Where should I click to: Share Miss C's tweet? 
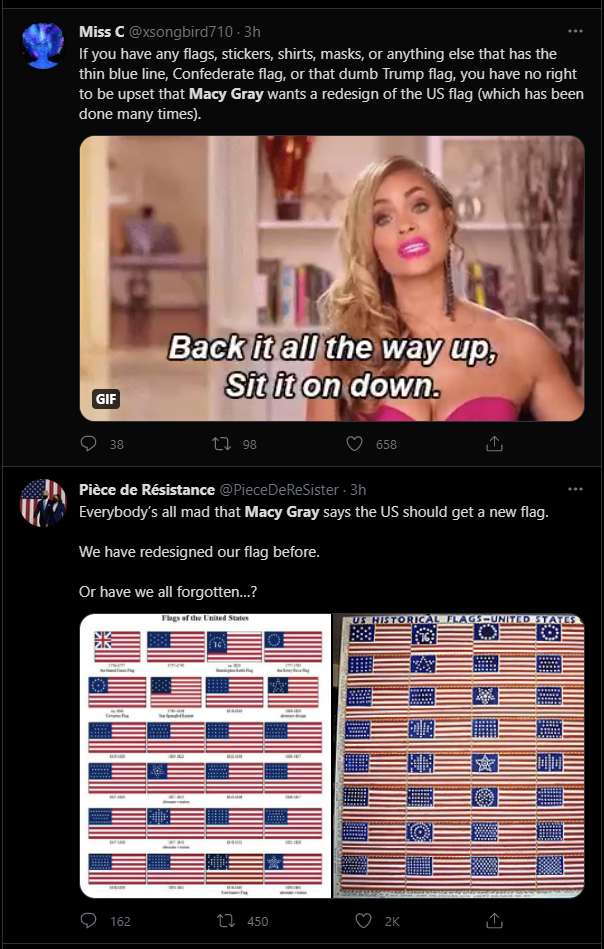(494, 444)
